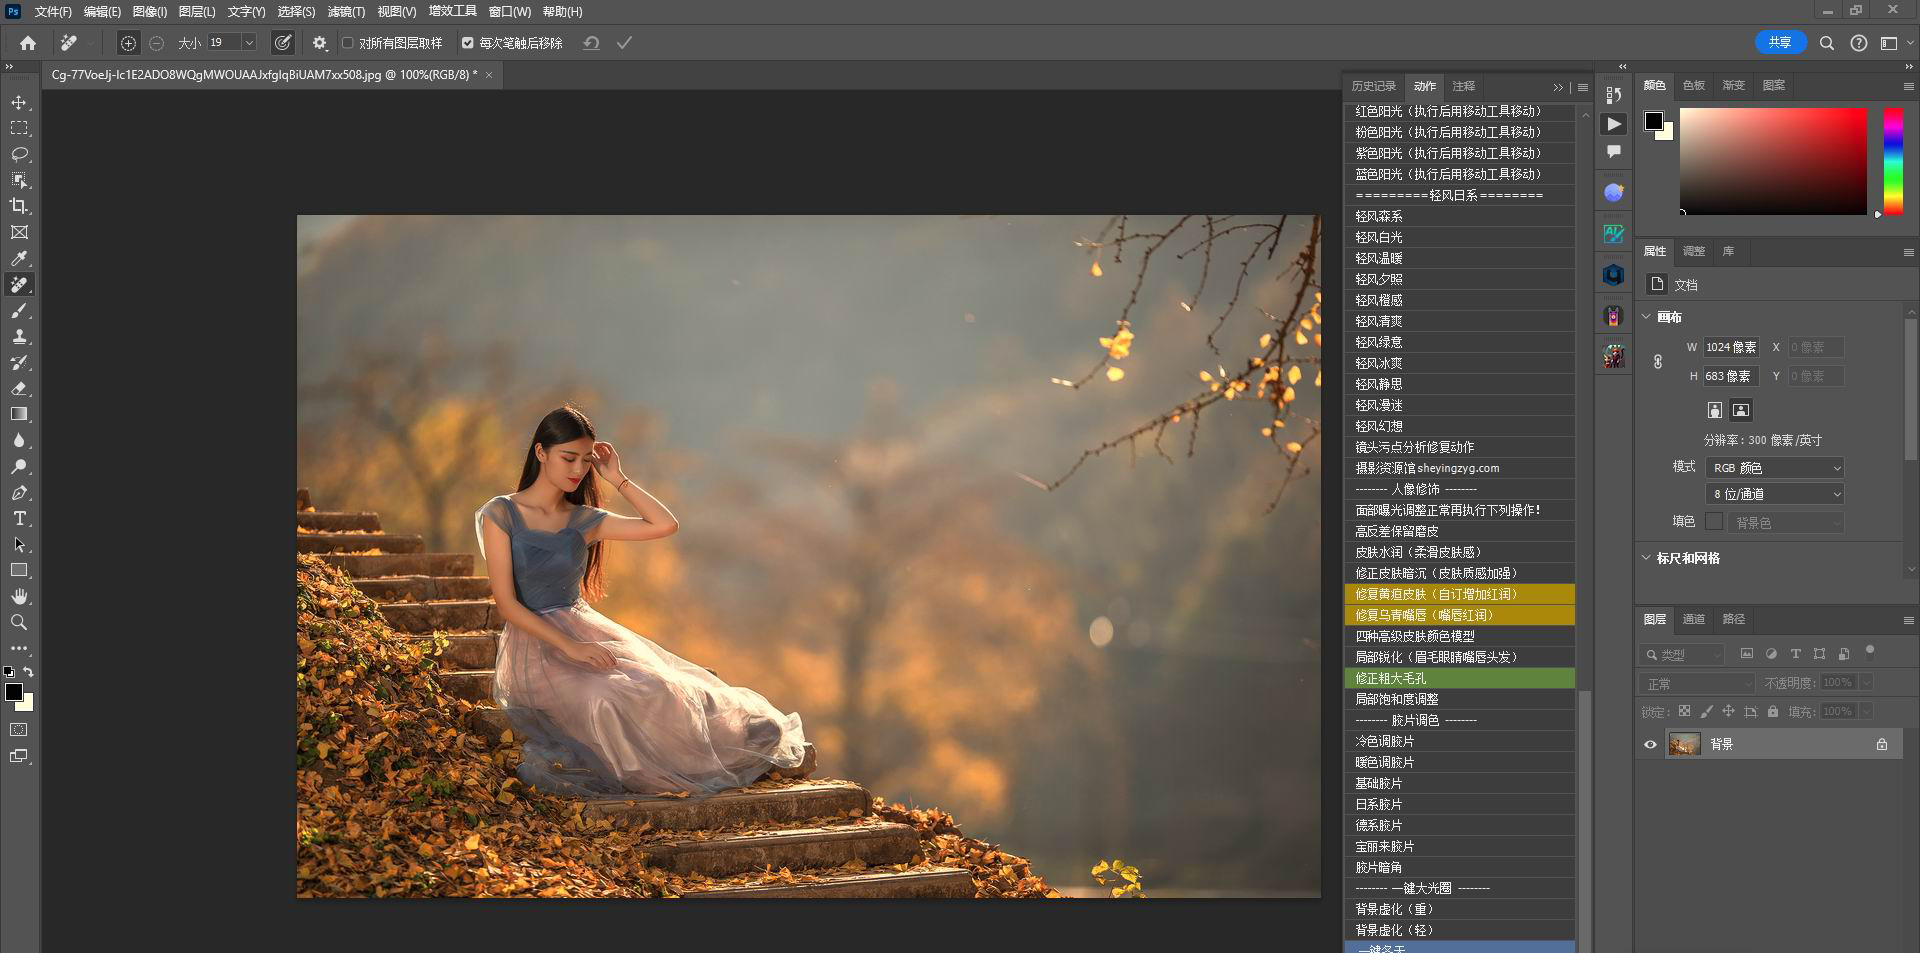1920x953 pixels.
Task: Switch to the 调整 tab
Action: [1693, 251]
